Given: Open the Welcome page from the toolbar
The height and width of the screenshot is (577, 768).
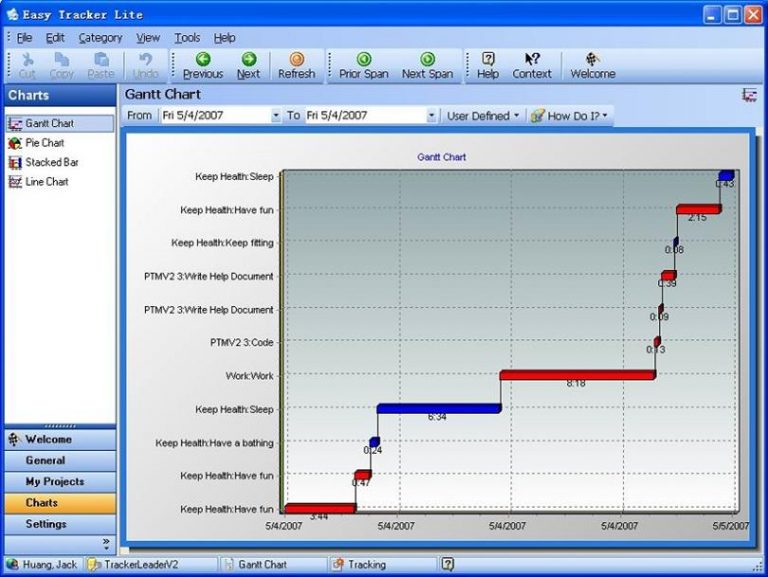Looking at the screenshot, I should [593, 66].
